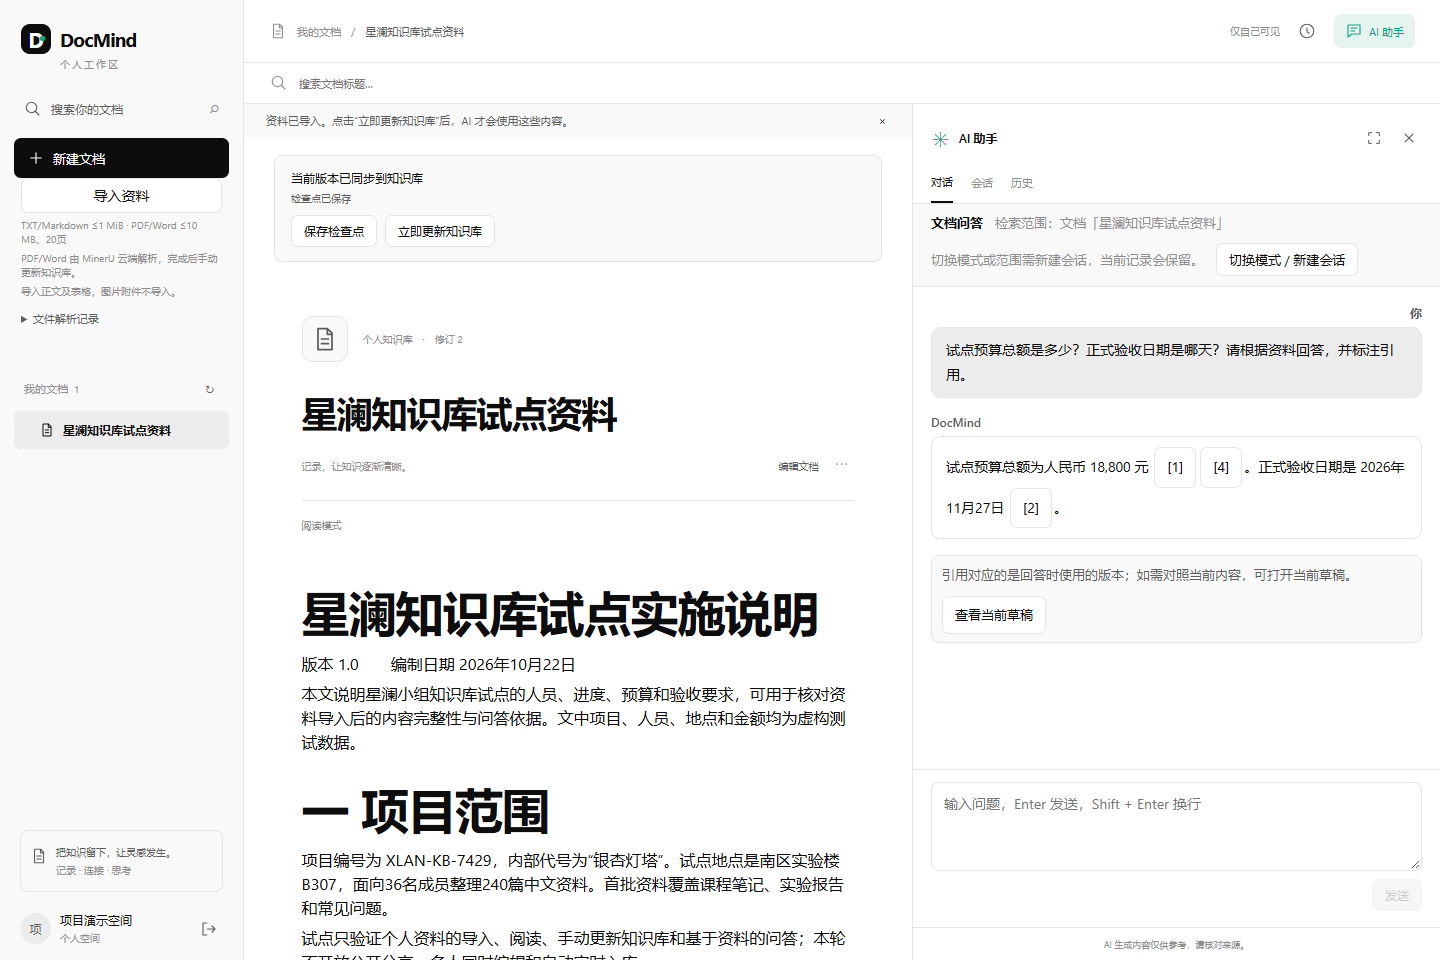Open citation reference [4]

[x=1221, y=467]
